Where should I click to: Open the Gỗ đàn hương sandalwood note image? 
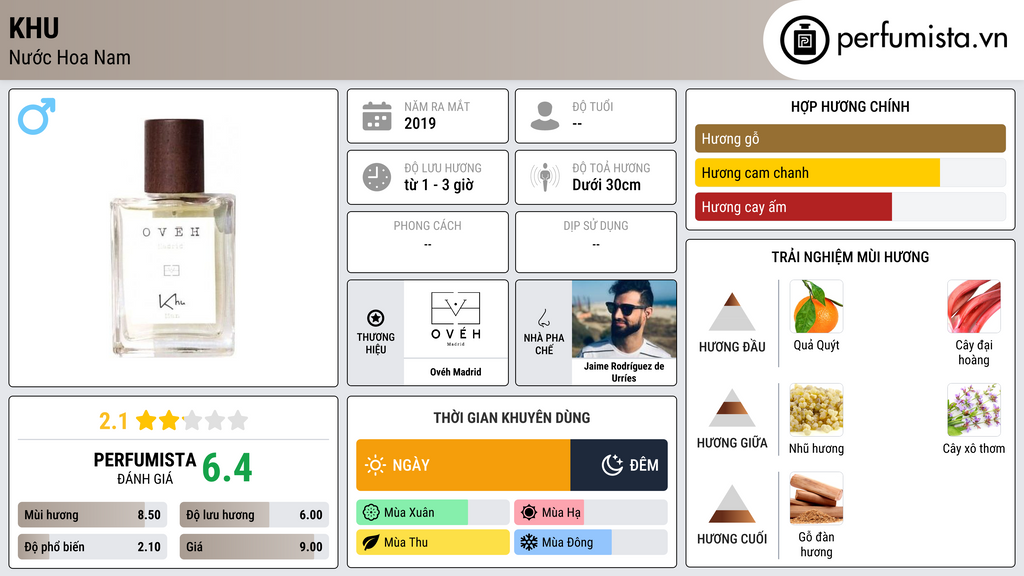[816, 498]
